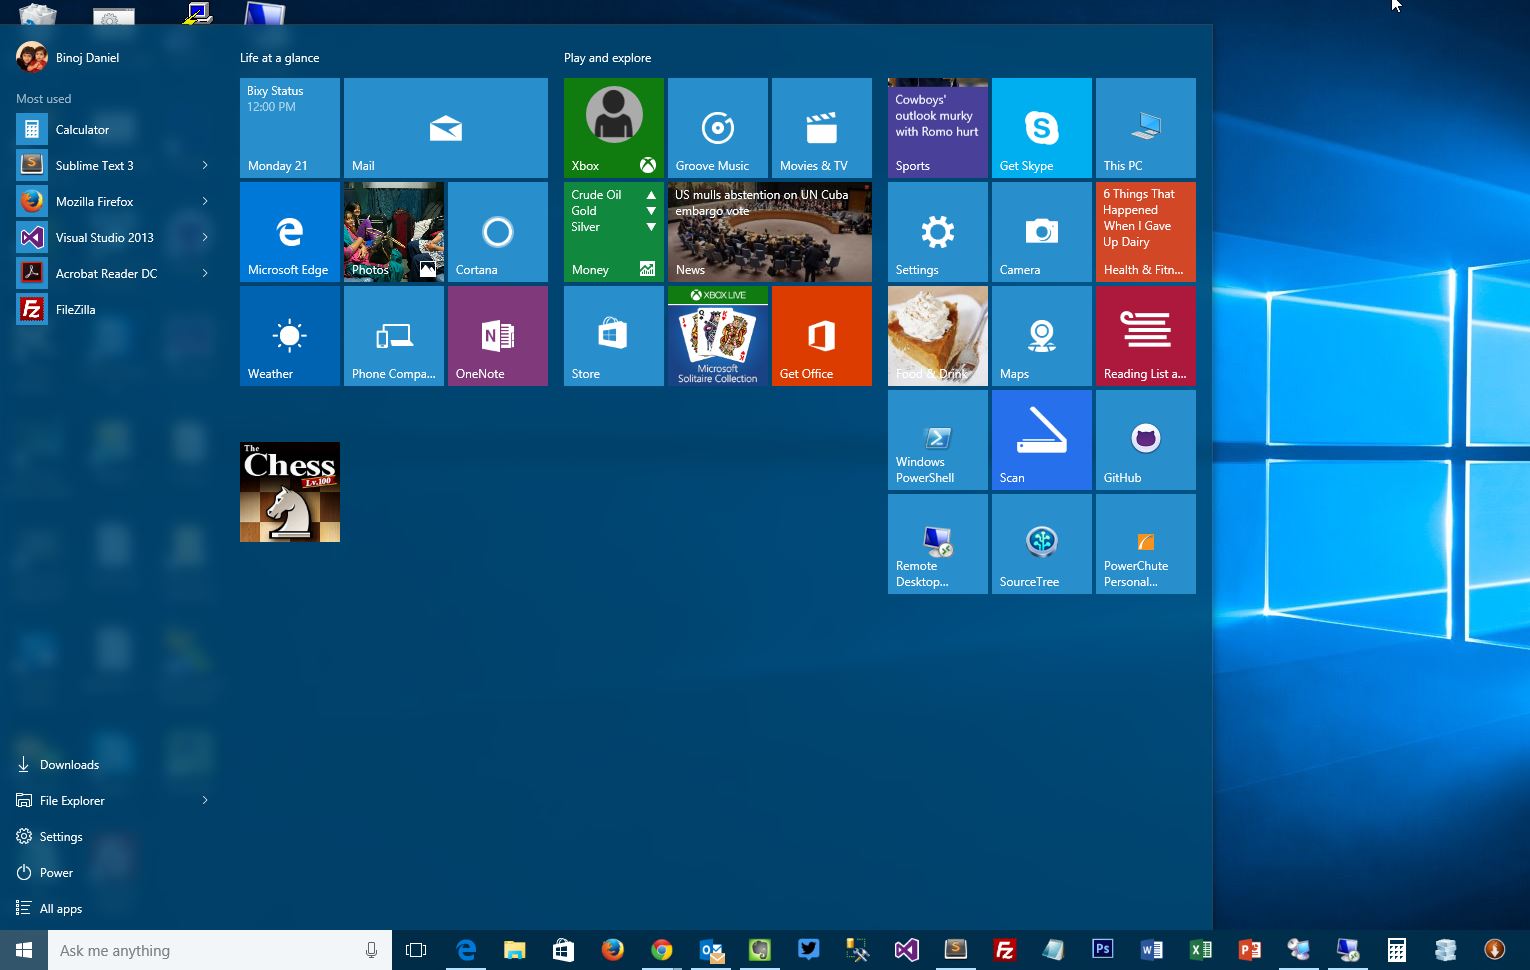Screen dimensions: 1530x970
Task: Open the Photos tile
Action: pos(394,232)
